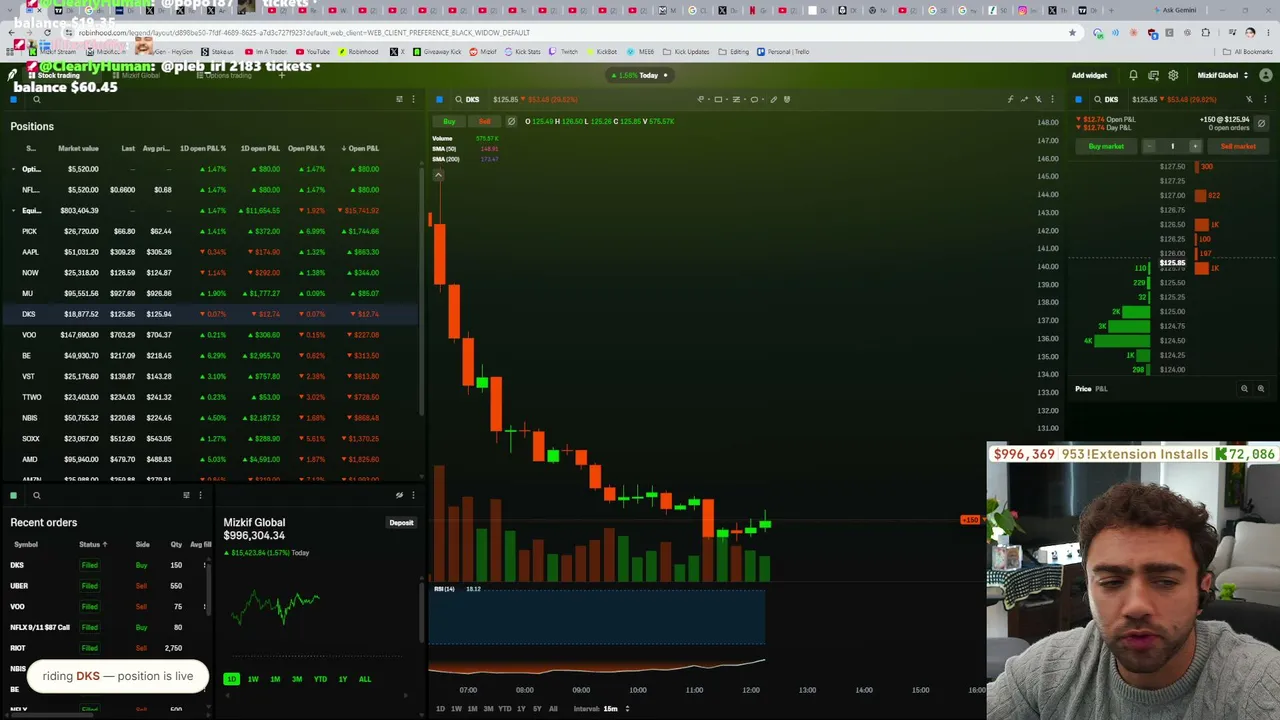Open Positions panel column settings icon
Viewport: 1280px width, 720px height.
pyautogui.click(x=399, y=99)
